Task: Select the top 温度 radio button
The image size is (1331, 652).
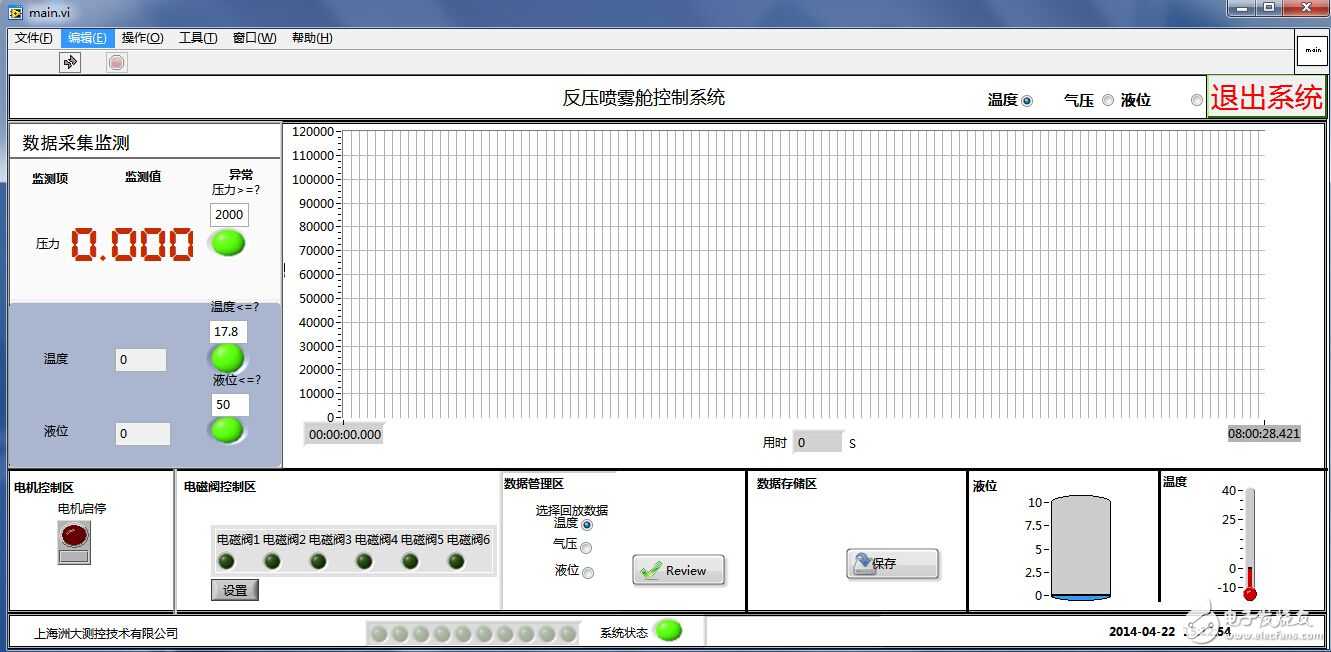Action: pyautogui.click(x=1027, y=100)
